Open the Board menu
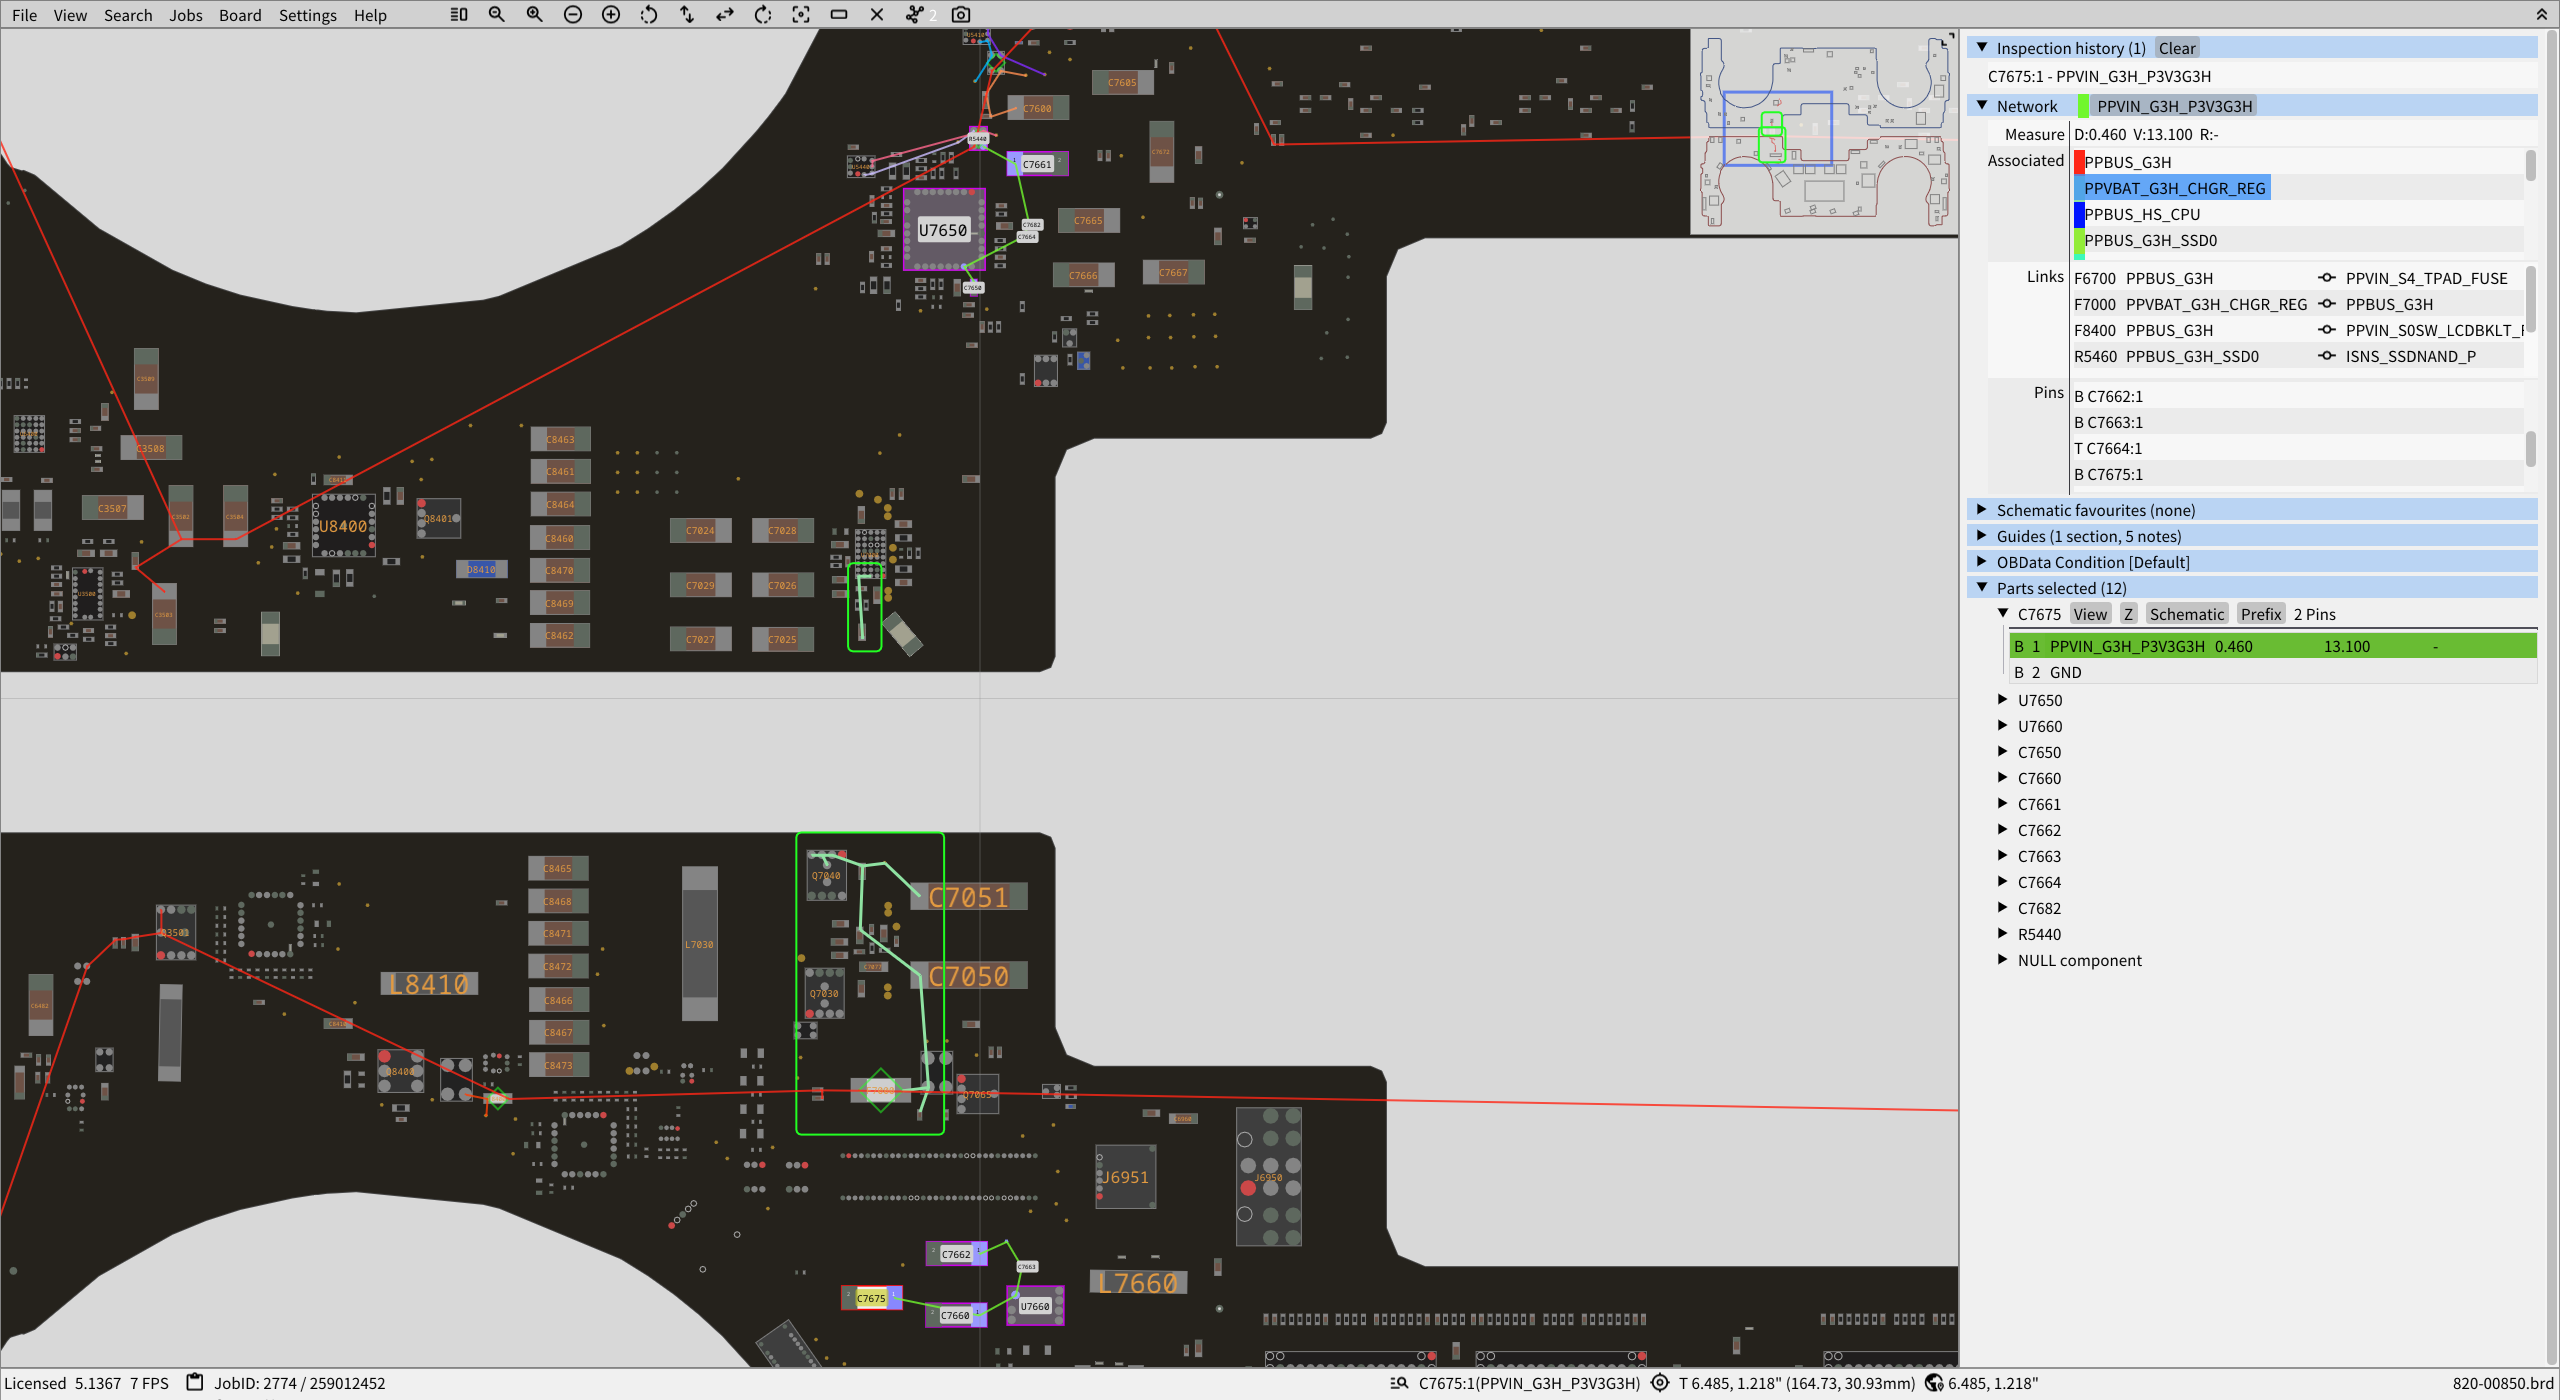 (x=240, y=15)
